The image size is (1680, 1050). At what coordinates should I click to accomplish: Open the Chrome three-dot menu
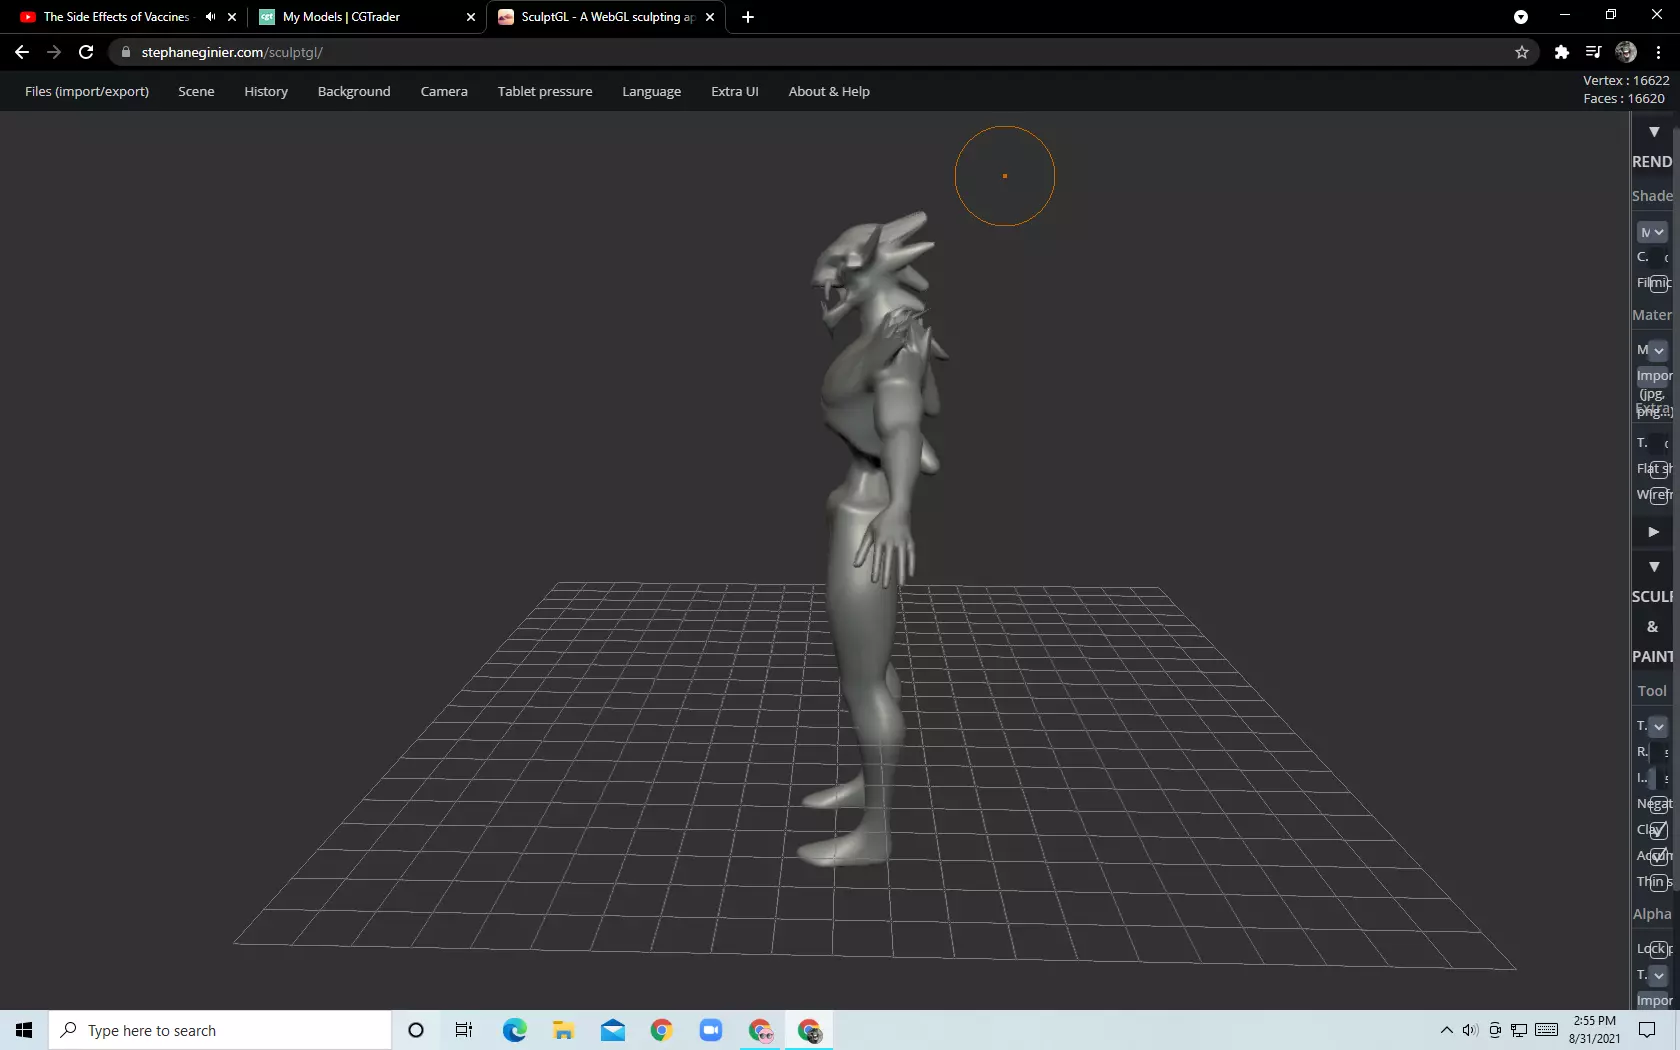click(x=1659, y=52)
